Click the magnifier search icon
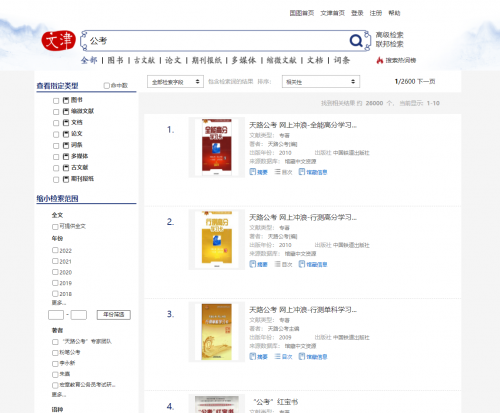500x413 pixels. click(x=356, y=41)
